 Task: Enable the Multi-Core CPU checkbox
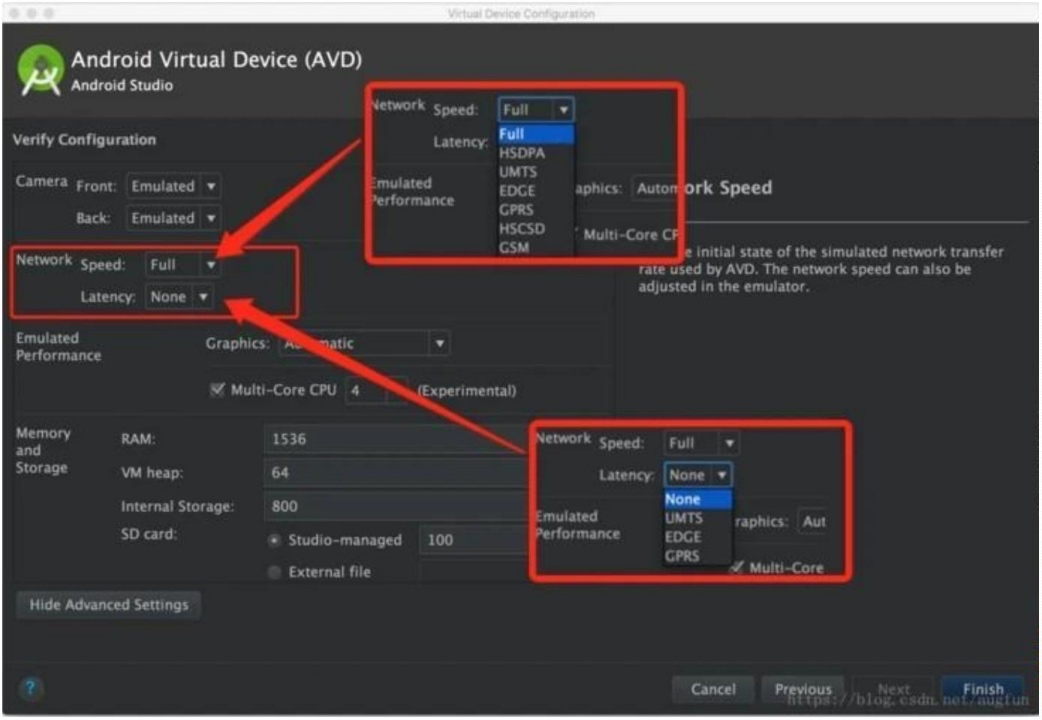click(217, 390)
